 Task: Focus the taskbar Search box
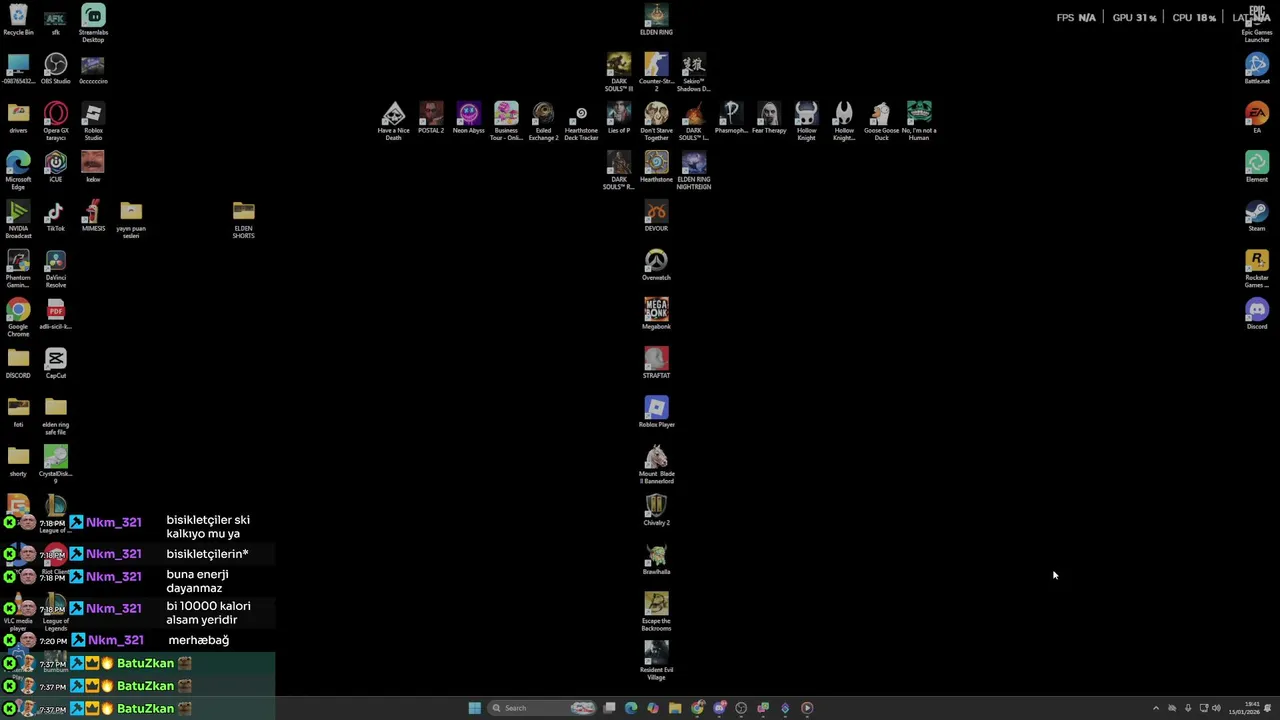[x=542, y=708]
